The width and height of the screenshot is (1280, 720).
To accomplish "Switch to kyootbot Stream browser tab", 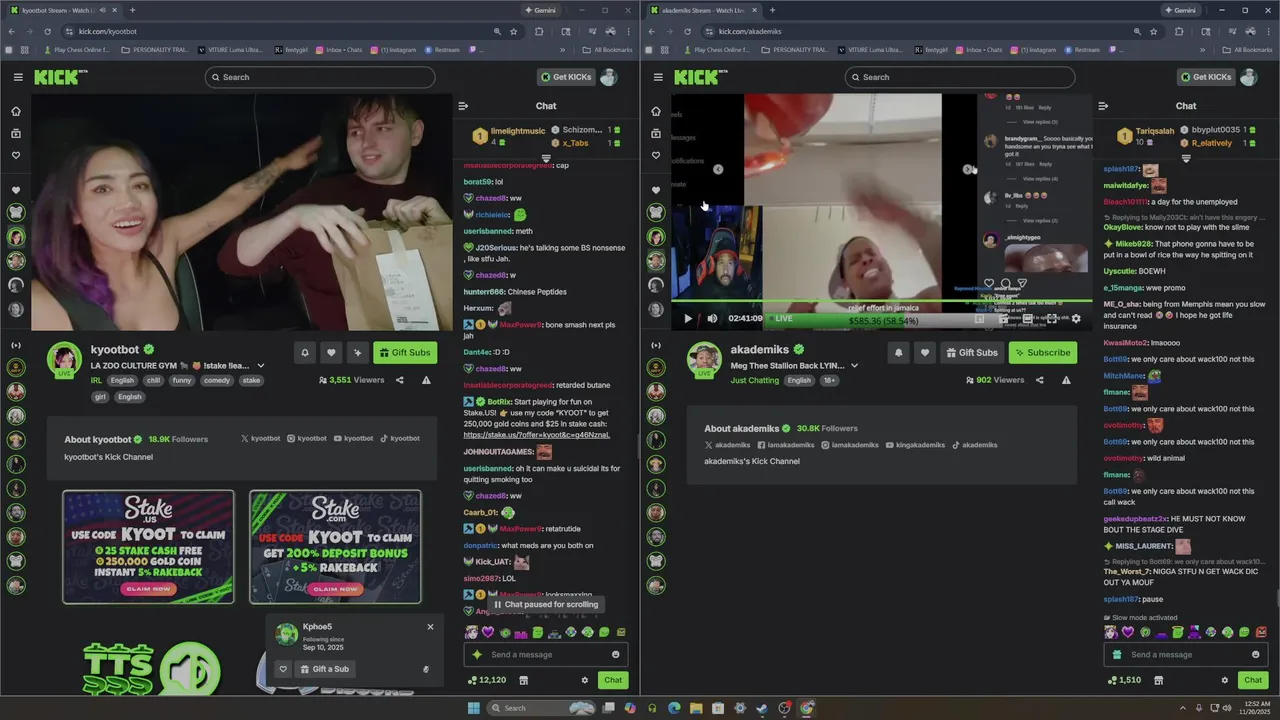I will [66, 10].
